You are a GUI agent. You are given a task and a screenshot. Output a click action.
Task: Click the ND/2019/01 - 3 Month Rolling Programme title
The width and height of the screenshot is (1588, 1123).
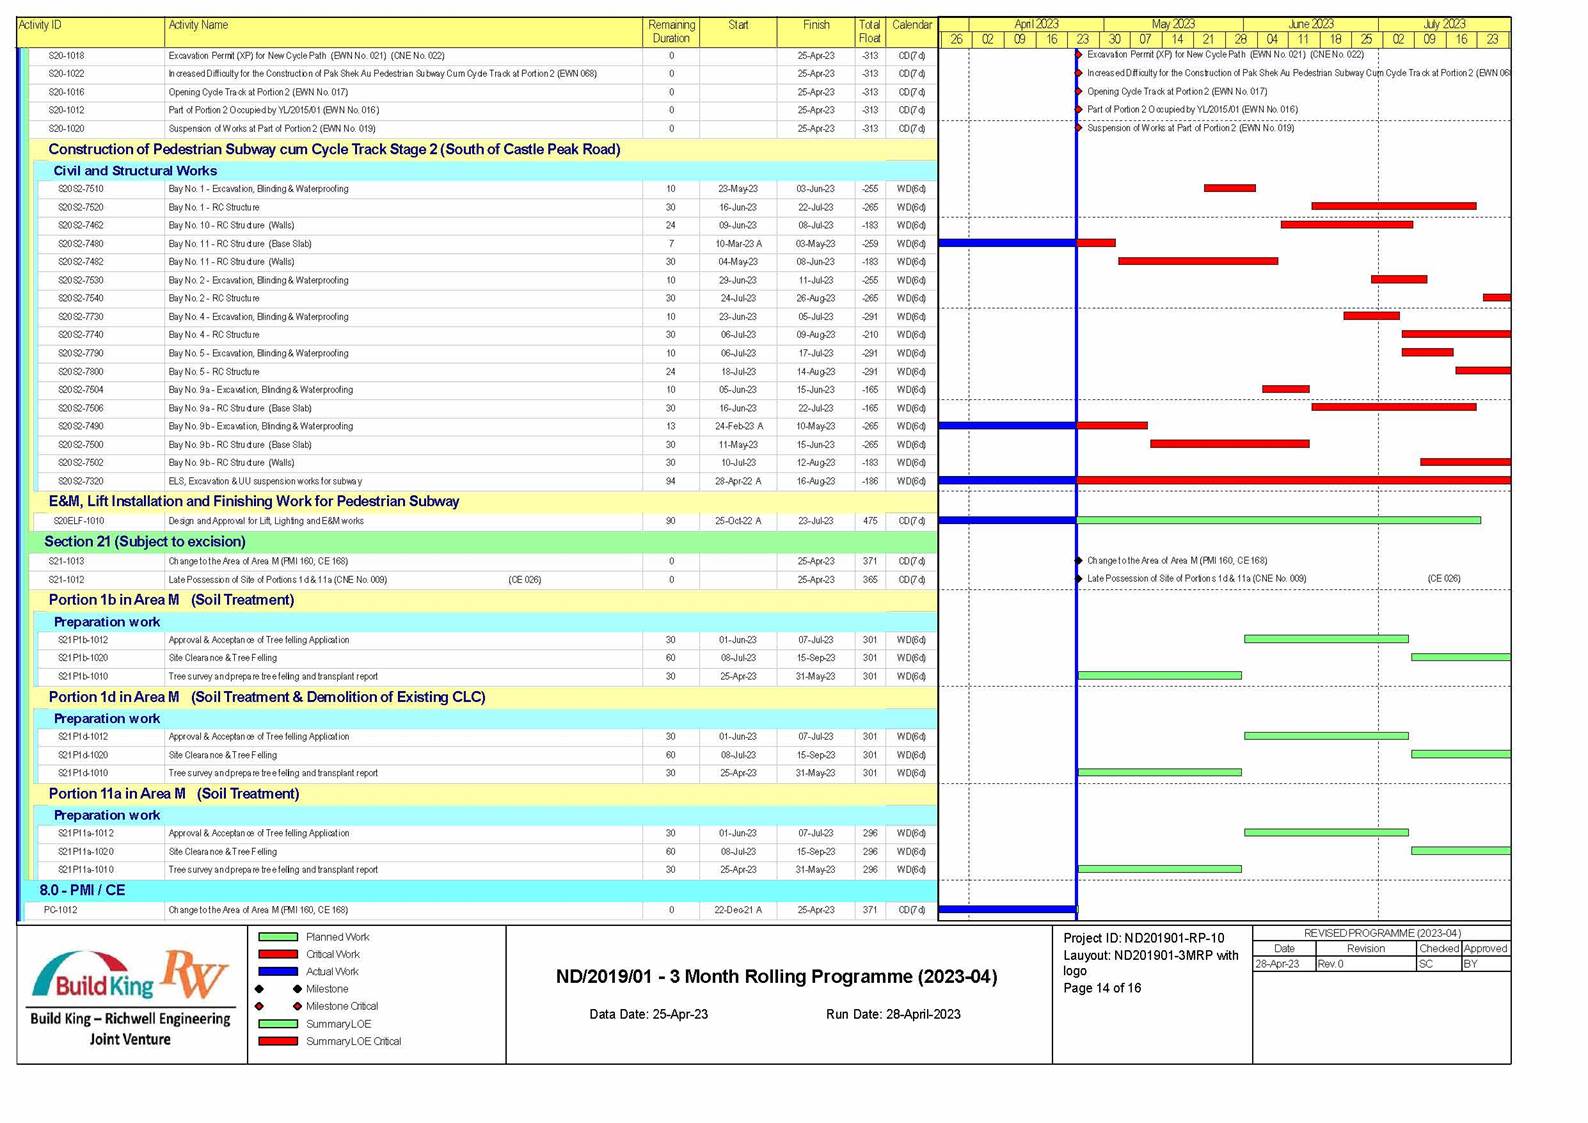click(776, 977)
